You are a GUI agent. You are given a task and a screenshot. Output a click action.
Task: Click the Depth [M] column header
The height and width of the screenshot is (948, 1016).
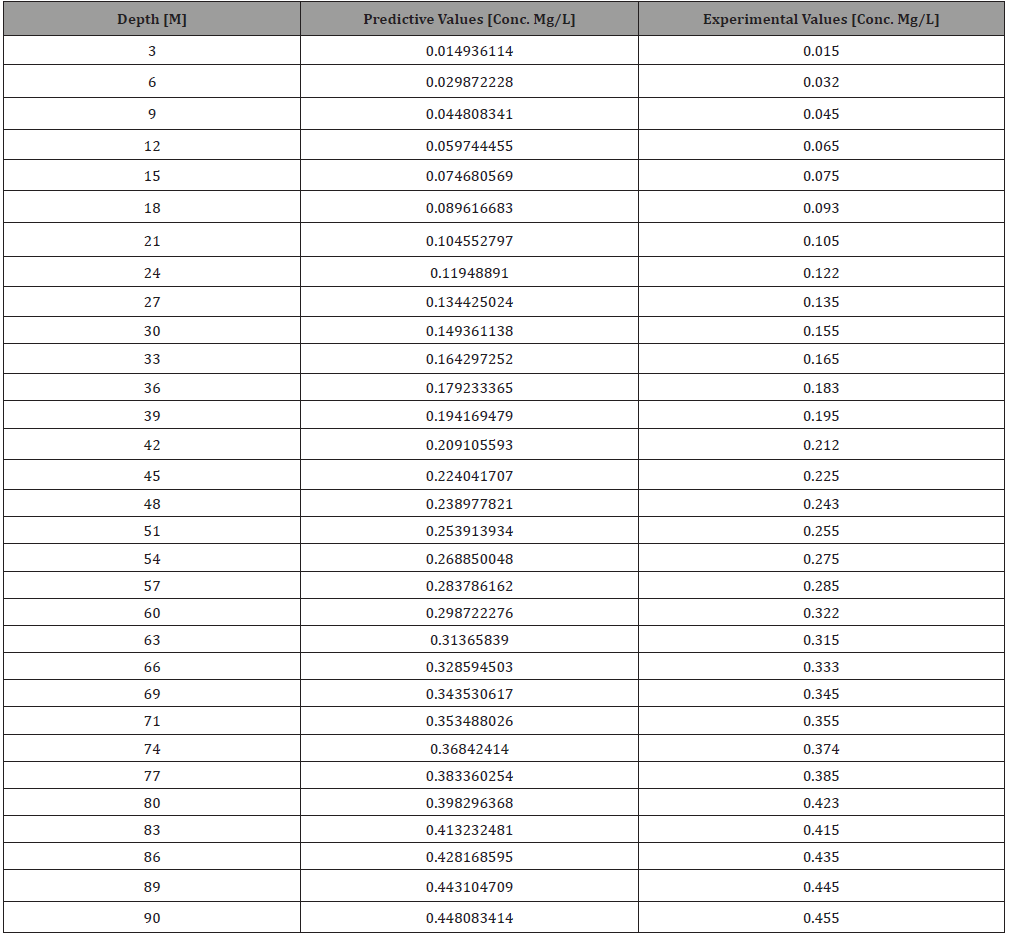(152, 19)
